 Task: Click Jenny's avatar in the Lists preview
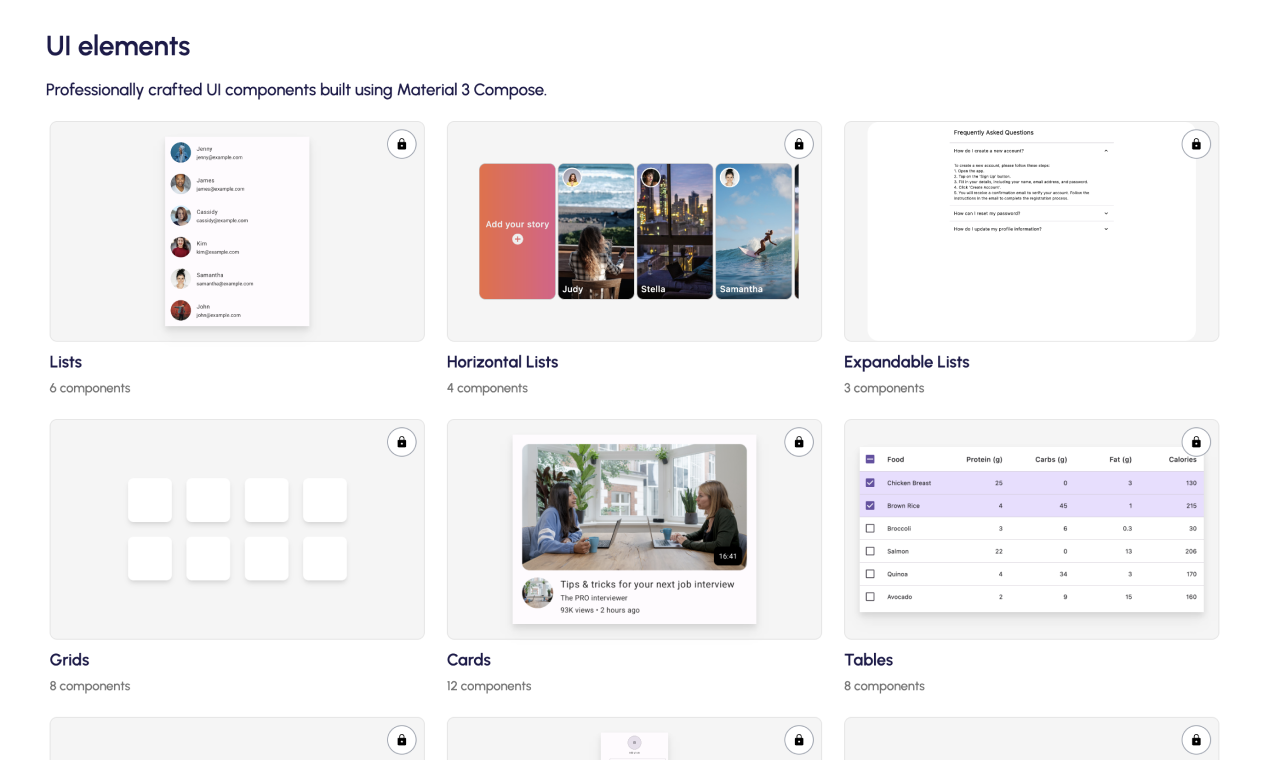coord(180,152)
